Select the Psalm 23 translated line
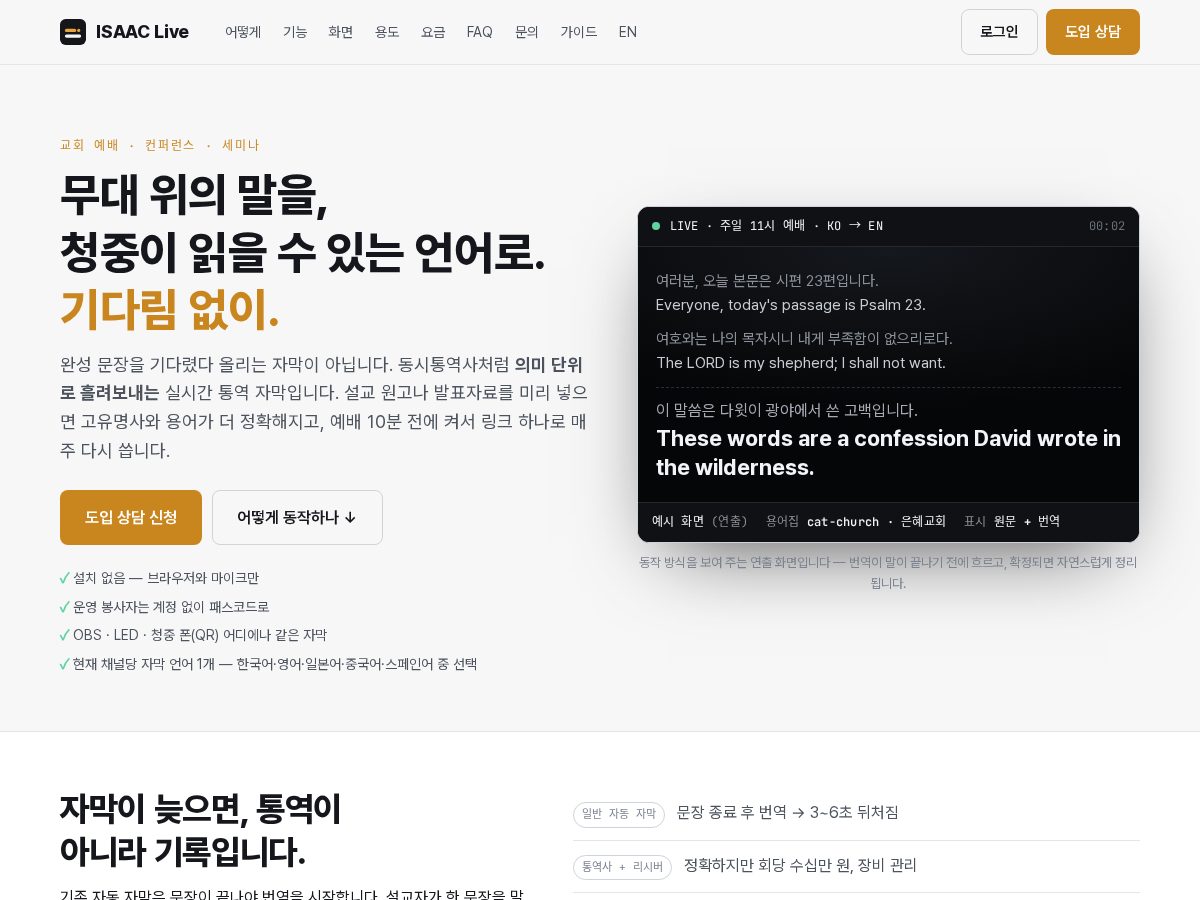Image resolution: width=1200 pixels, height=900 pixels. (791, 305)
